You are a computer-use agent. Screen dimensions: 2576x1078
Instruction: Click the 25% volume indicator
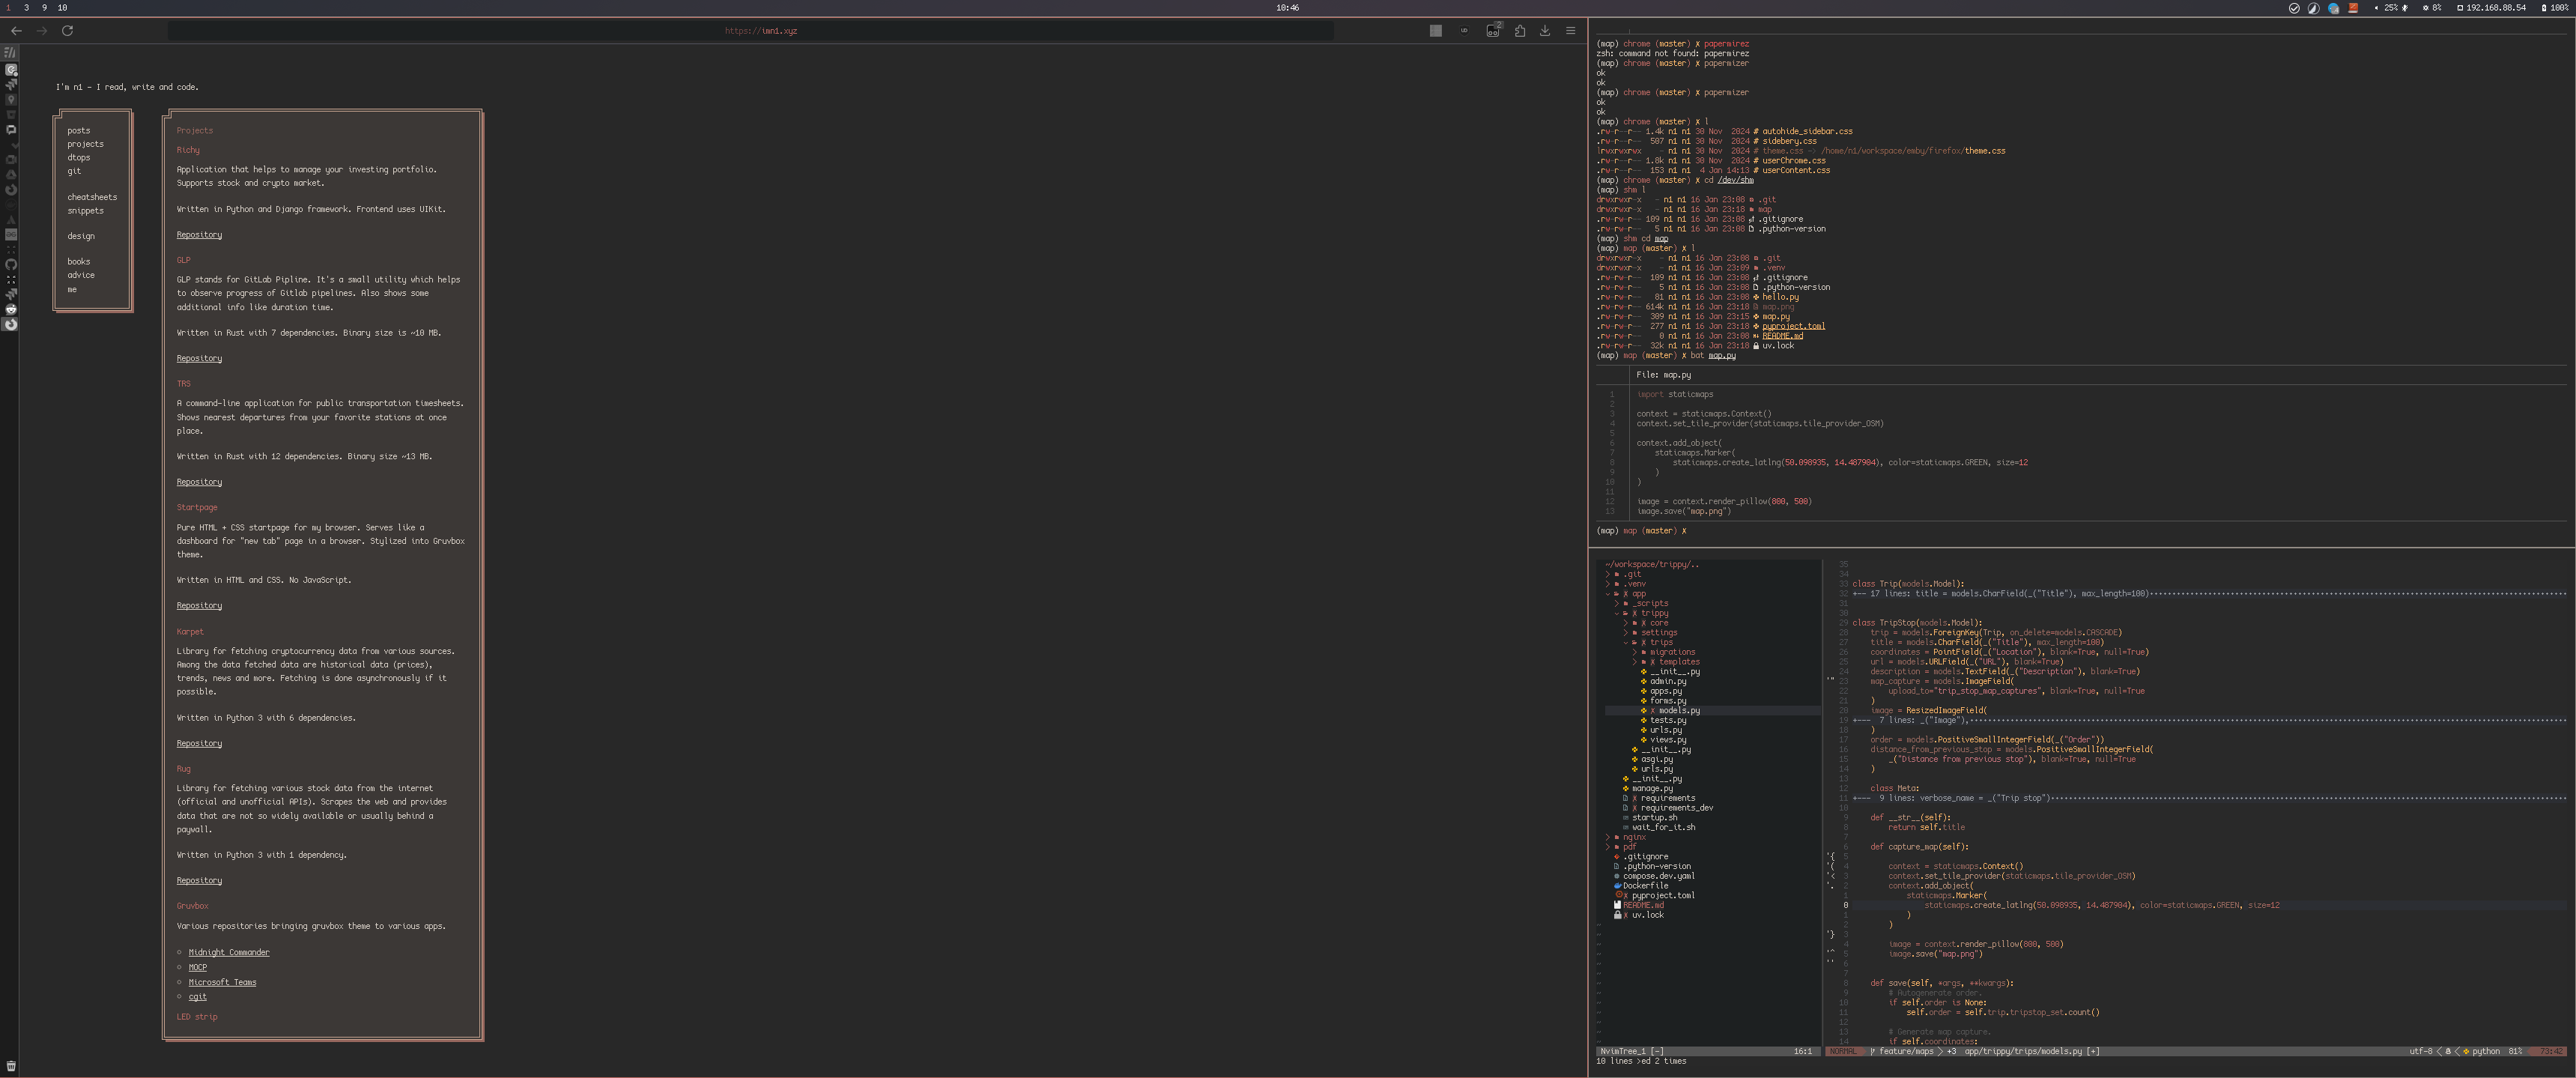click(2392, 8)
